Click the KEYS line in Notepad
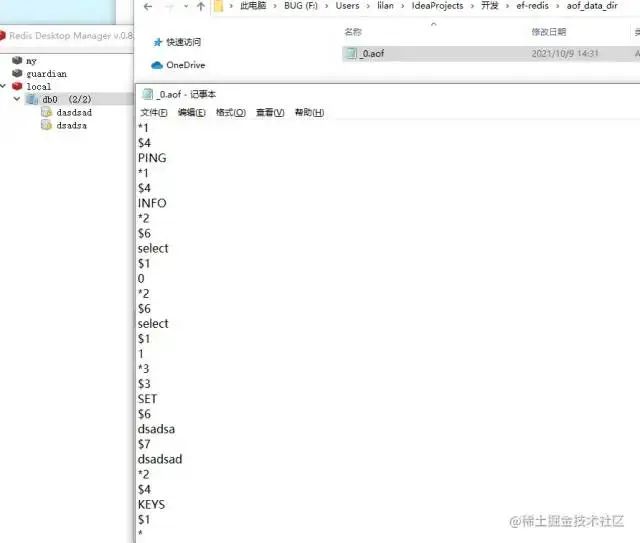 click(151, 505)
